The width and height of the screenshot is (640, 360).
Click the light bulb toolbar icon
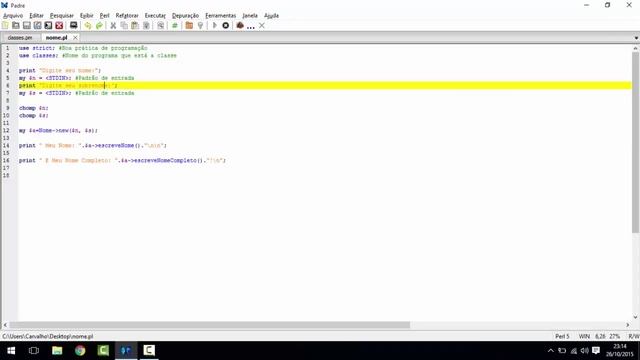[x=200, y=25]
